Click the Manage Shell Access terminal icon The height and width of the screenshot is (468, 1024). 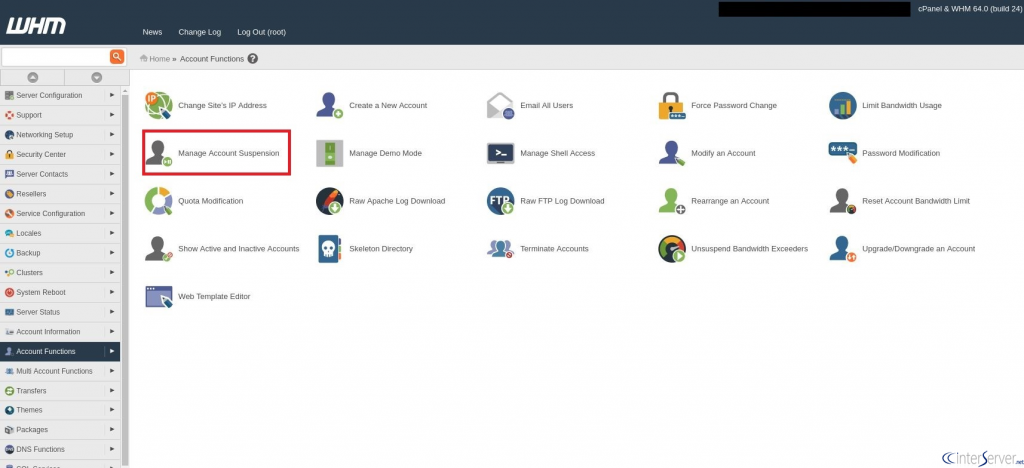500,153
